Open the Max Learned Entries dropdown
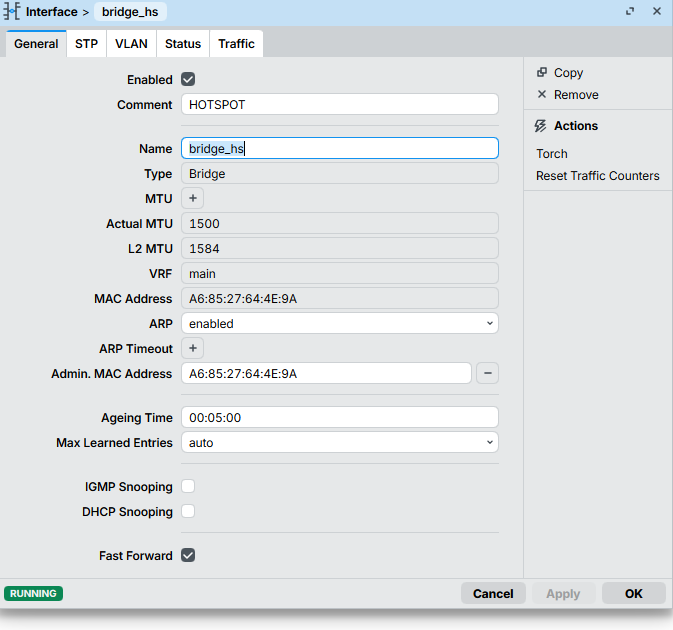The image size is (673, 630). pos(340,442)
